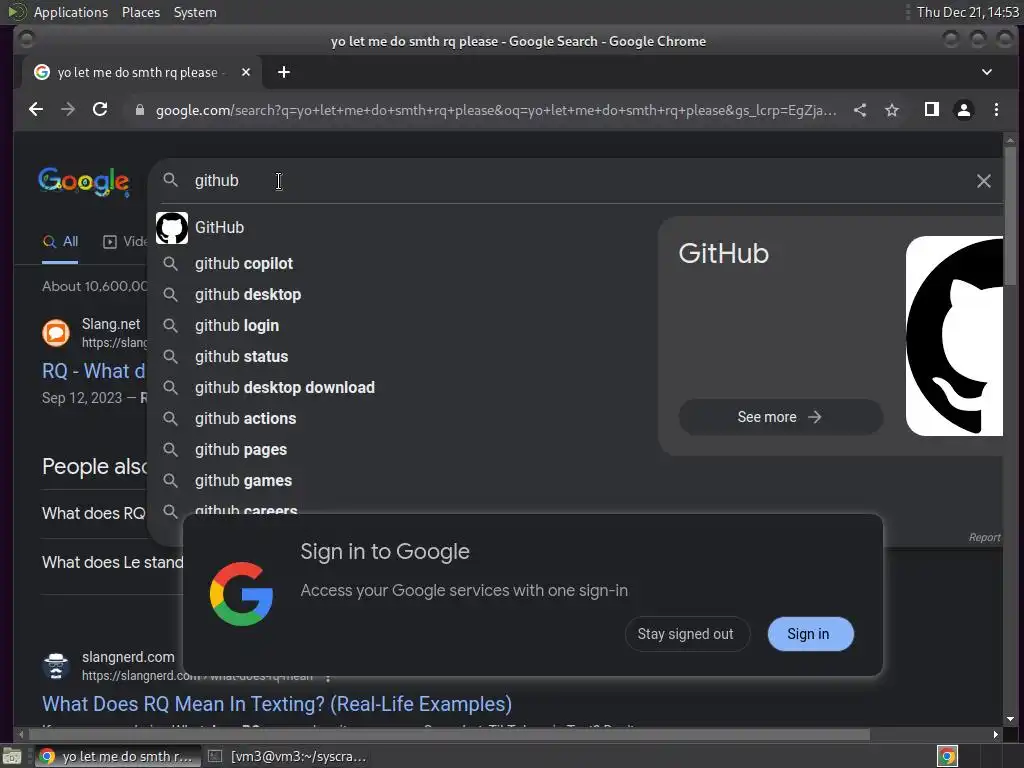The height and width of the screenshot is (768, 1024).
Task: Go back with the browser back arrow
Action: pos(36,109)
